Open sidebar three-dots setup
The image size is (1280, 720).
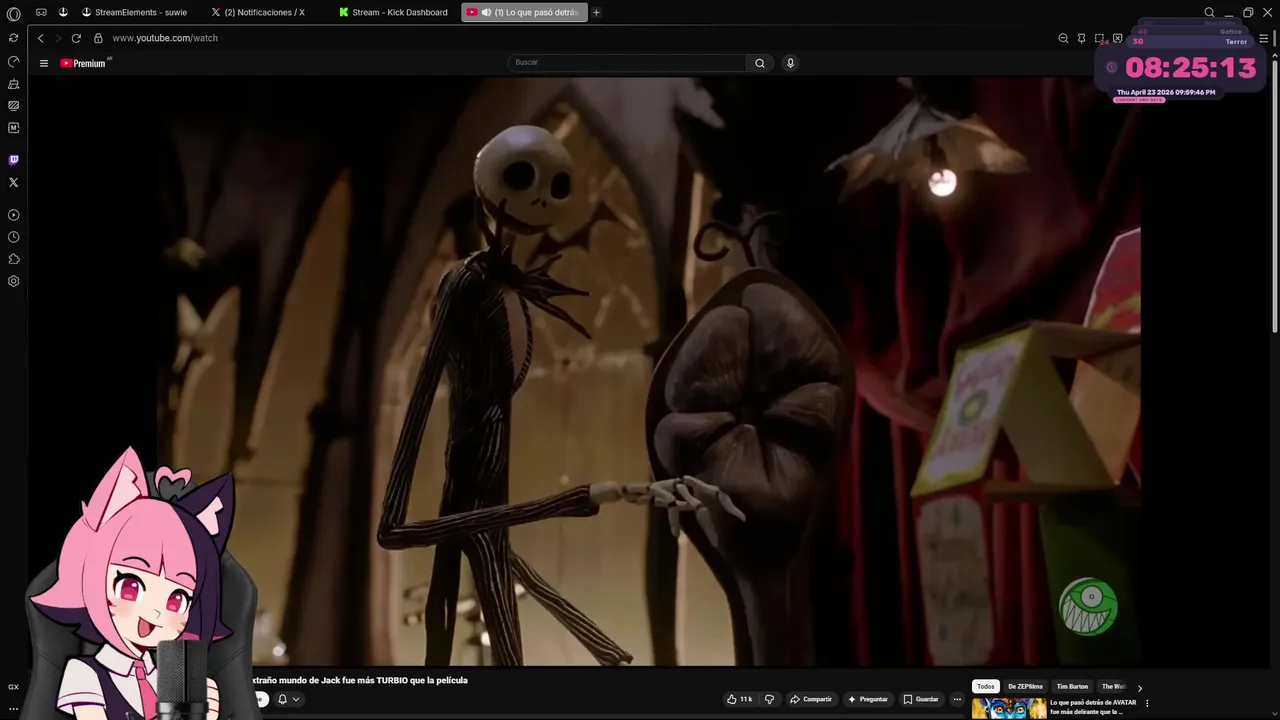(x=13, y=708)
